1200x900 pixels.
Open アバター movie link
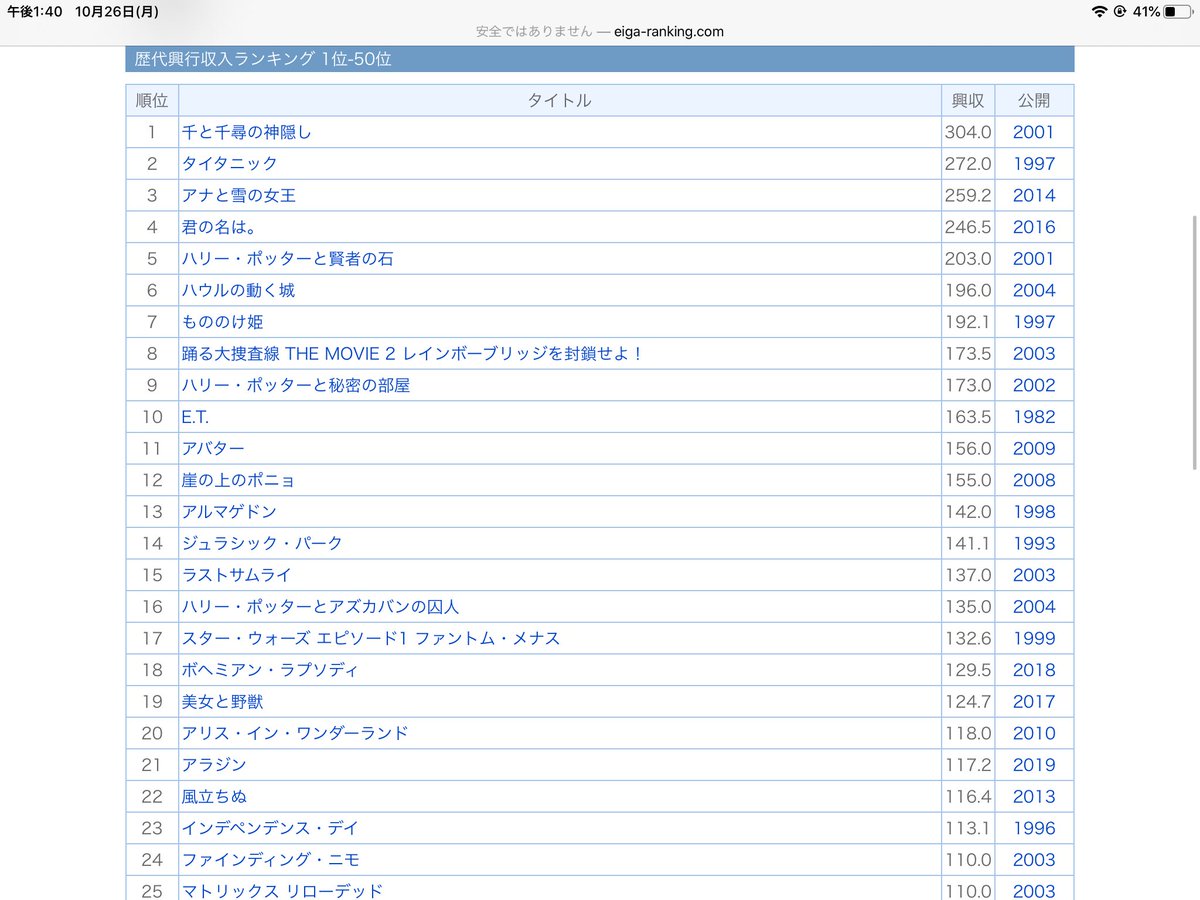point(213,448)
